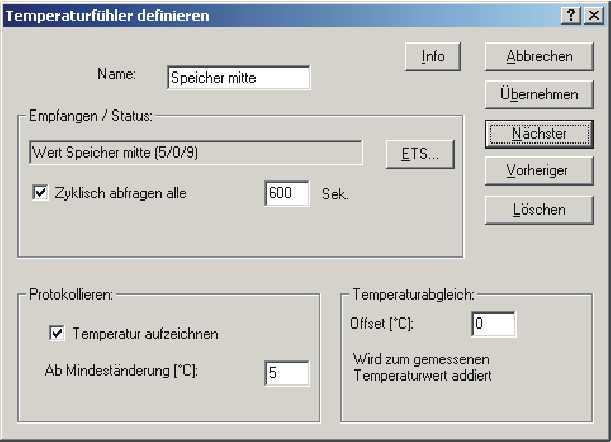Select the Offset [°C] input field

click(493, 324)
